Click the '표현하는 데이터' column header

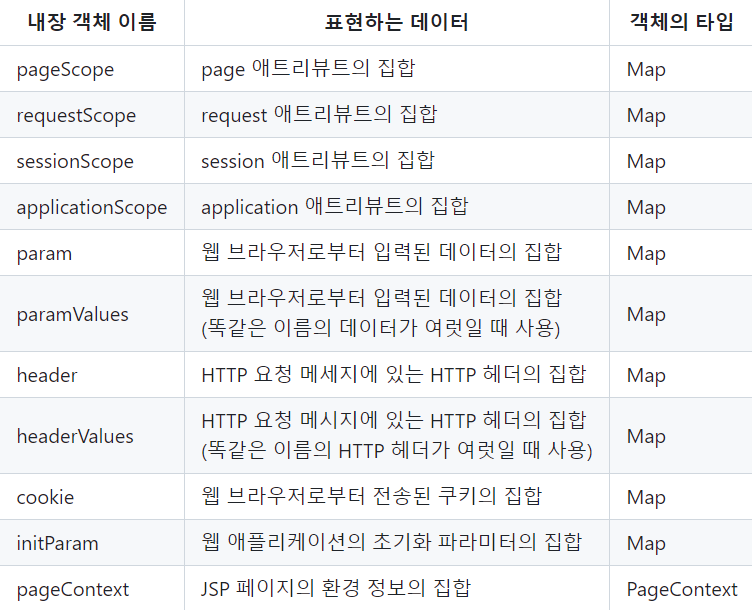[x=396, y=22]
